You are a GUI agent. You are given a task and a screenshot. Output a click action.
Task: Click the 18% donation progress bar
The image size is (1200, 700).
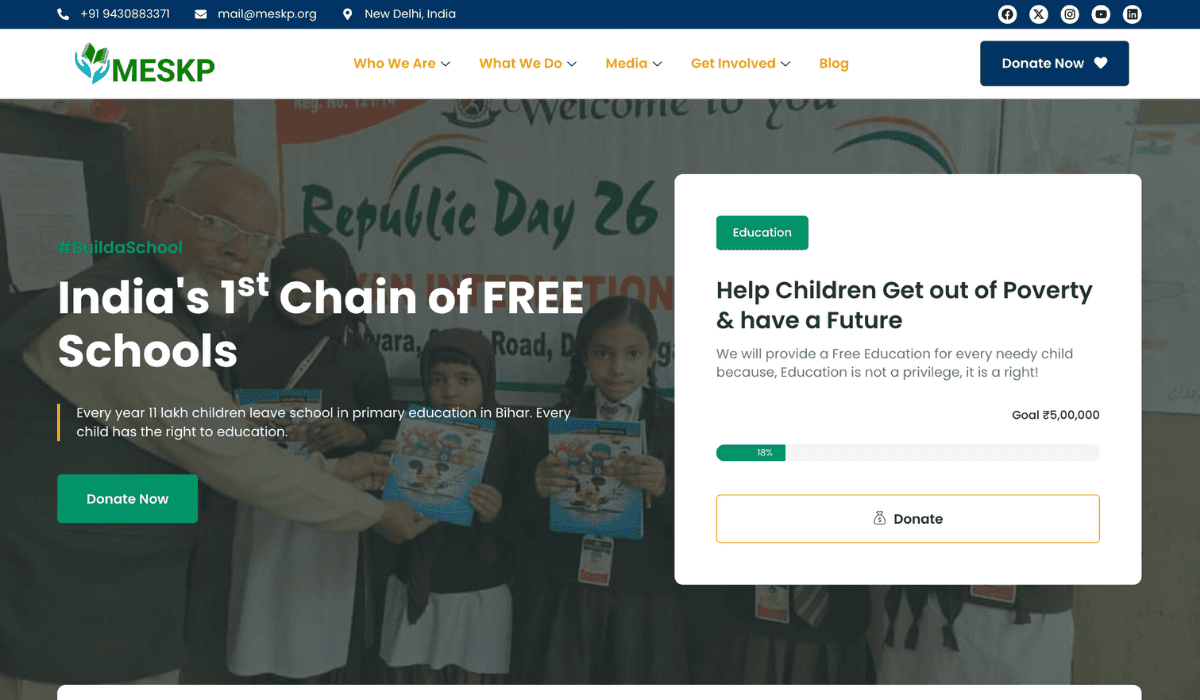tap(908, 453)
